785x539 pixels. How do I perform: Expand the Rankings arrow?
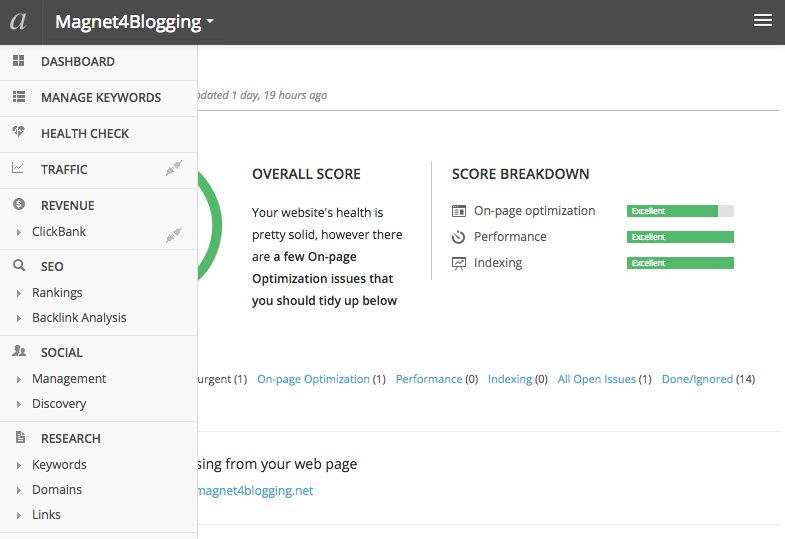click(19, 293)
